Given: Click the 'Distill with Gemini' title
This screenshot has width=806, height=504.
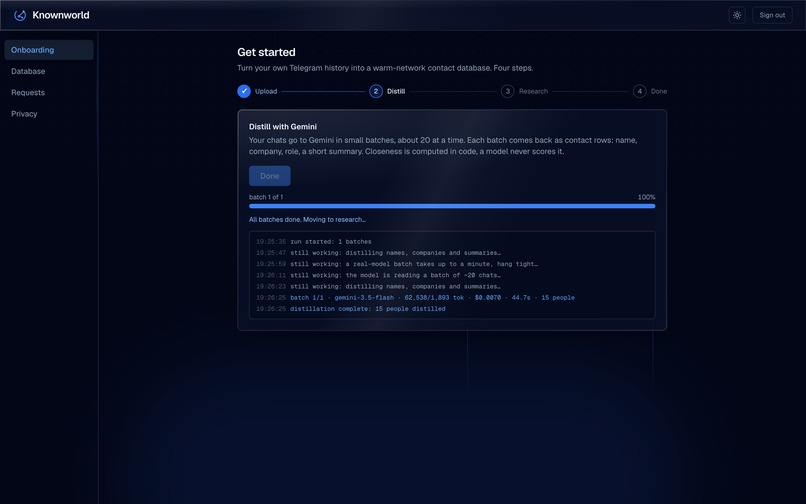Looking at the screenshot, I should coord(283,127).
